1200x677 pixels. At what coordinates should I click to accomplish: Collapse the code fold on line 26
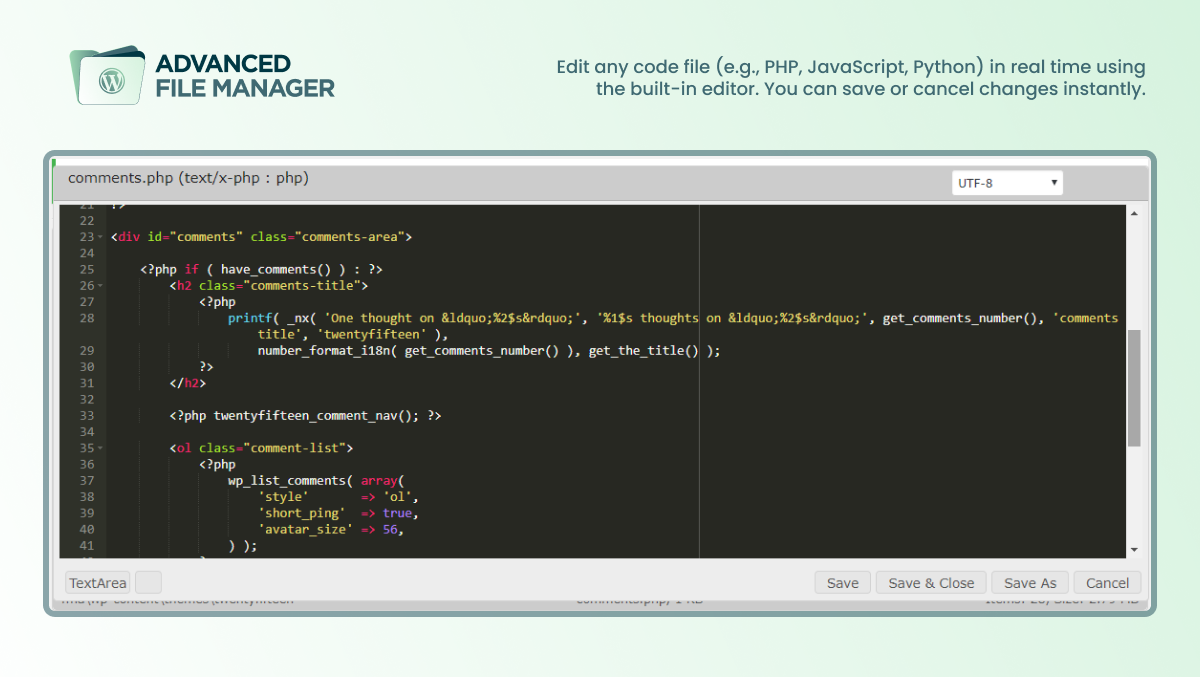(100, 286)
